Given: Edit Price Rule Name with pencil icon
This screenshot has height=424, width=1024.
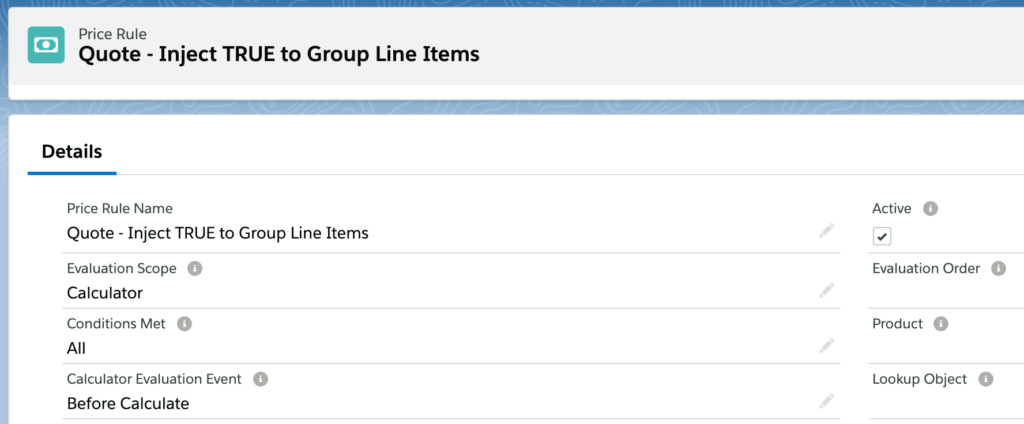Looking at the screenshot, I should [827, 231].
